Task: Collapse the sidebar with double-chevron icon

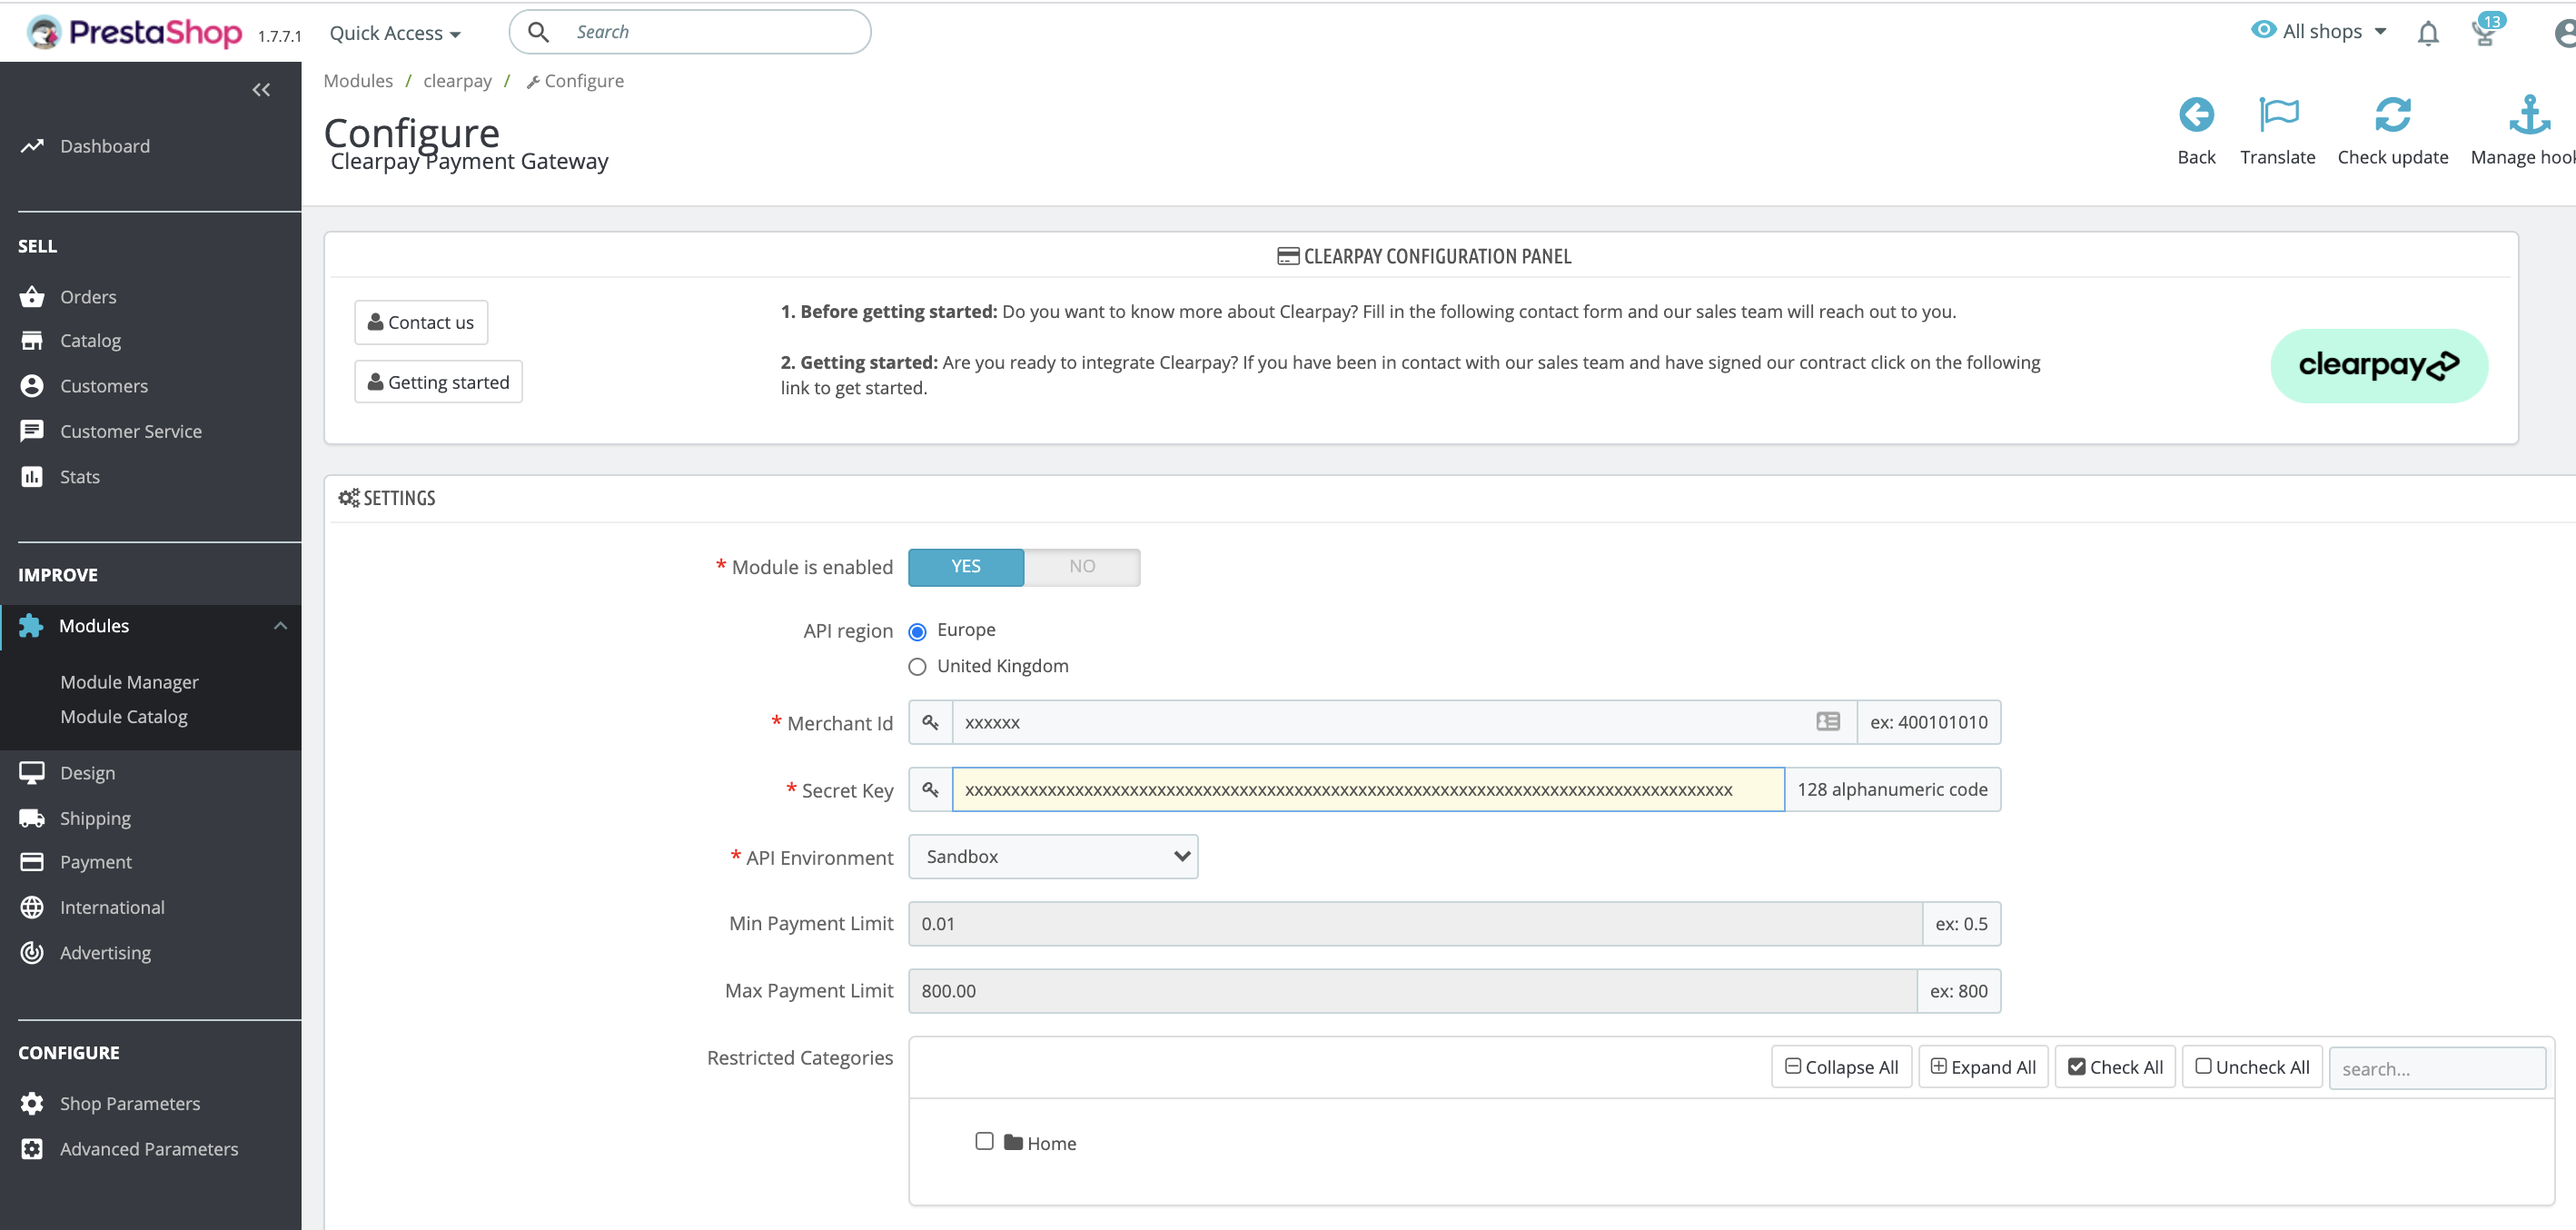Action: pos(261,90)
